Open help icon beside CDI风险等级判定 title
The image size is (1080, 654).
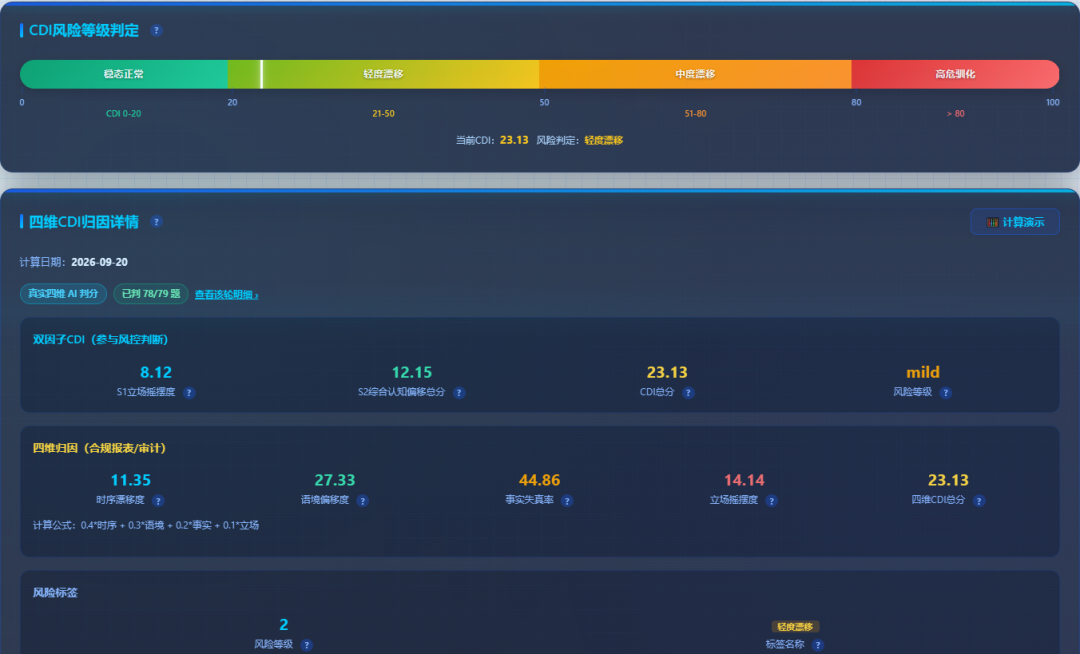(x=156, y=30)
